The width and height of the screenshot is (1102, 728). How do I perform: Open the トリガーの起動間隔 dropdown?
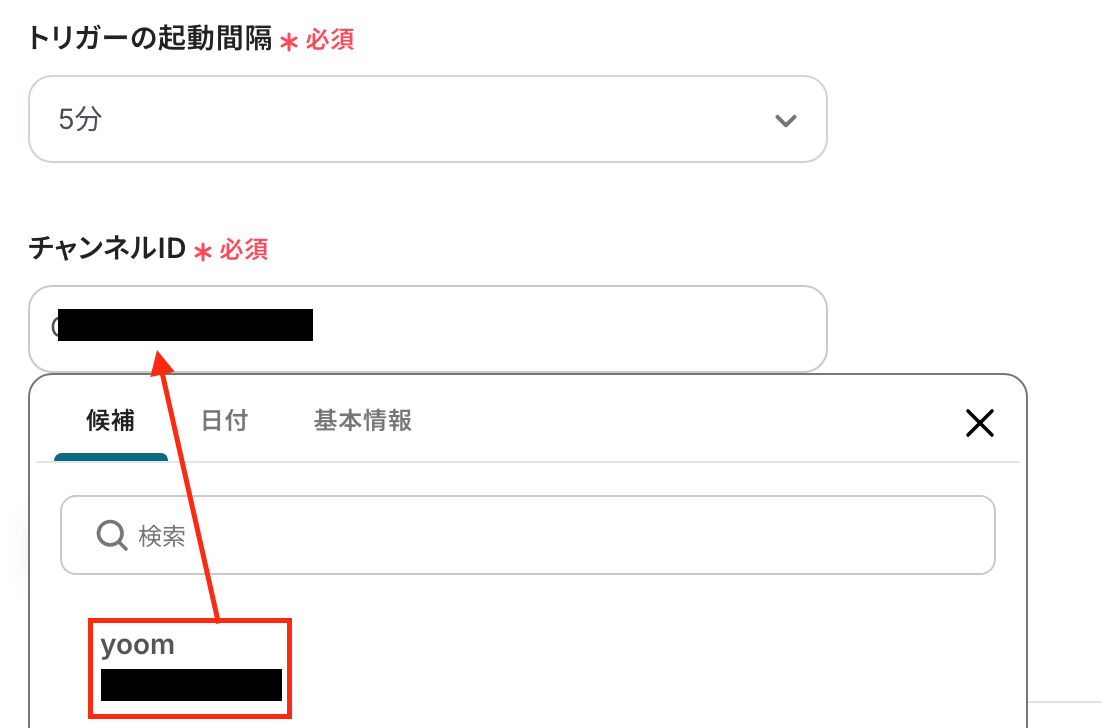click(x=427, y=119)
